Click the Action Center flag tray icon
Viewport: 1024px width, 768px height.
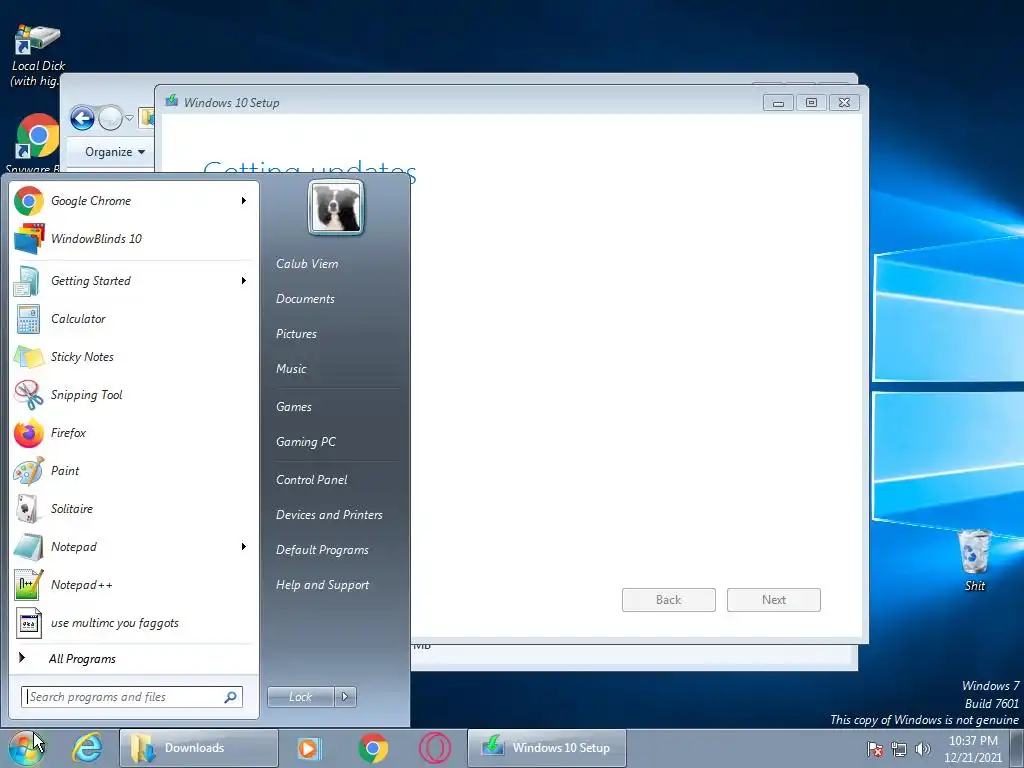pos(875,749)
